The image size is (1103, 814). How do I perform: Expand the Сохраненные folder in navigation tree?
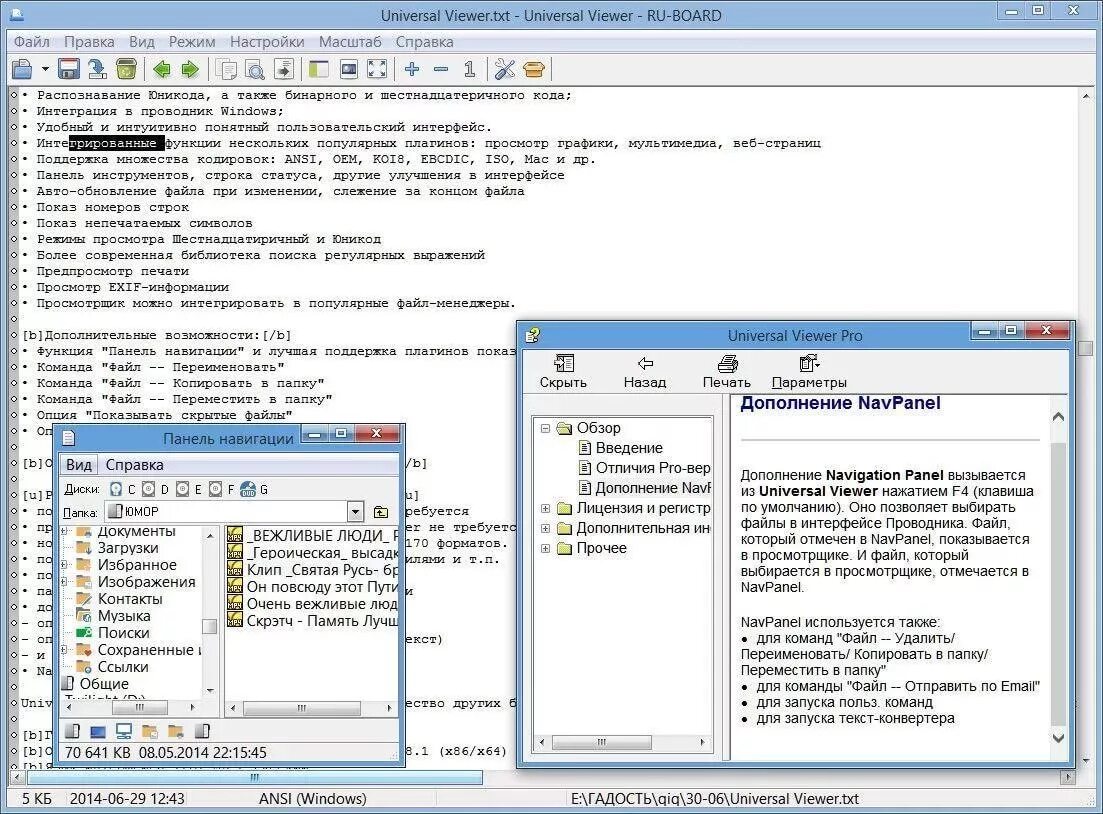coord(65,650)
